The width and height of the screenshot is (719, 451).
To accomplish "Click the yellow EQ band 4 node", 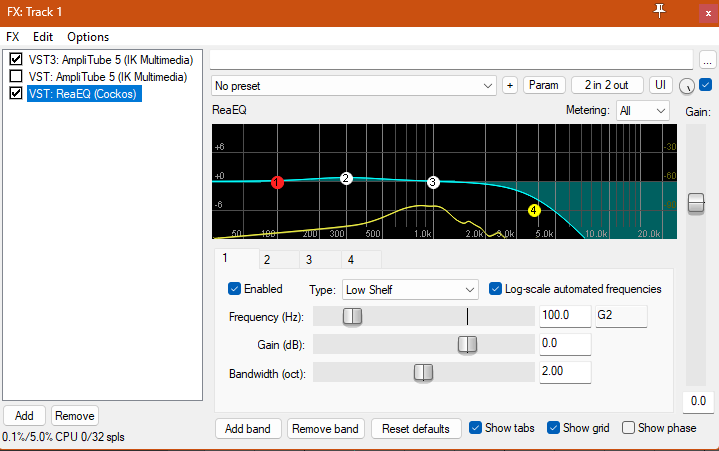I will pos(534,210).
